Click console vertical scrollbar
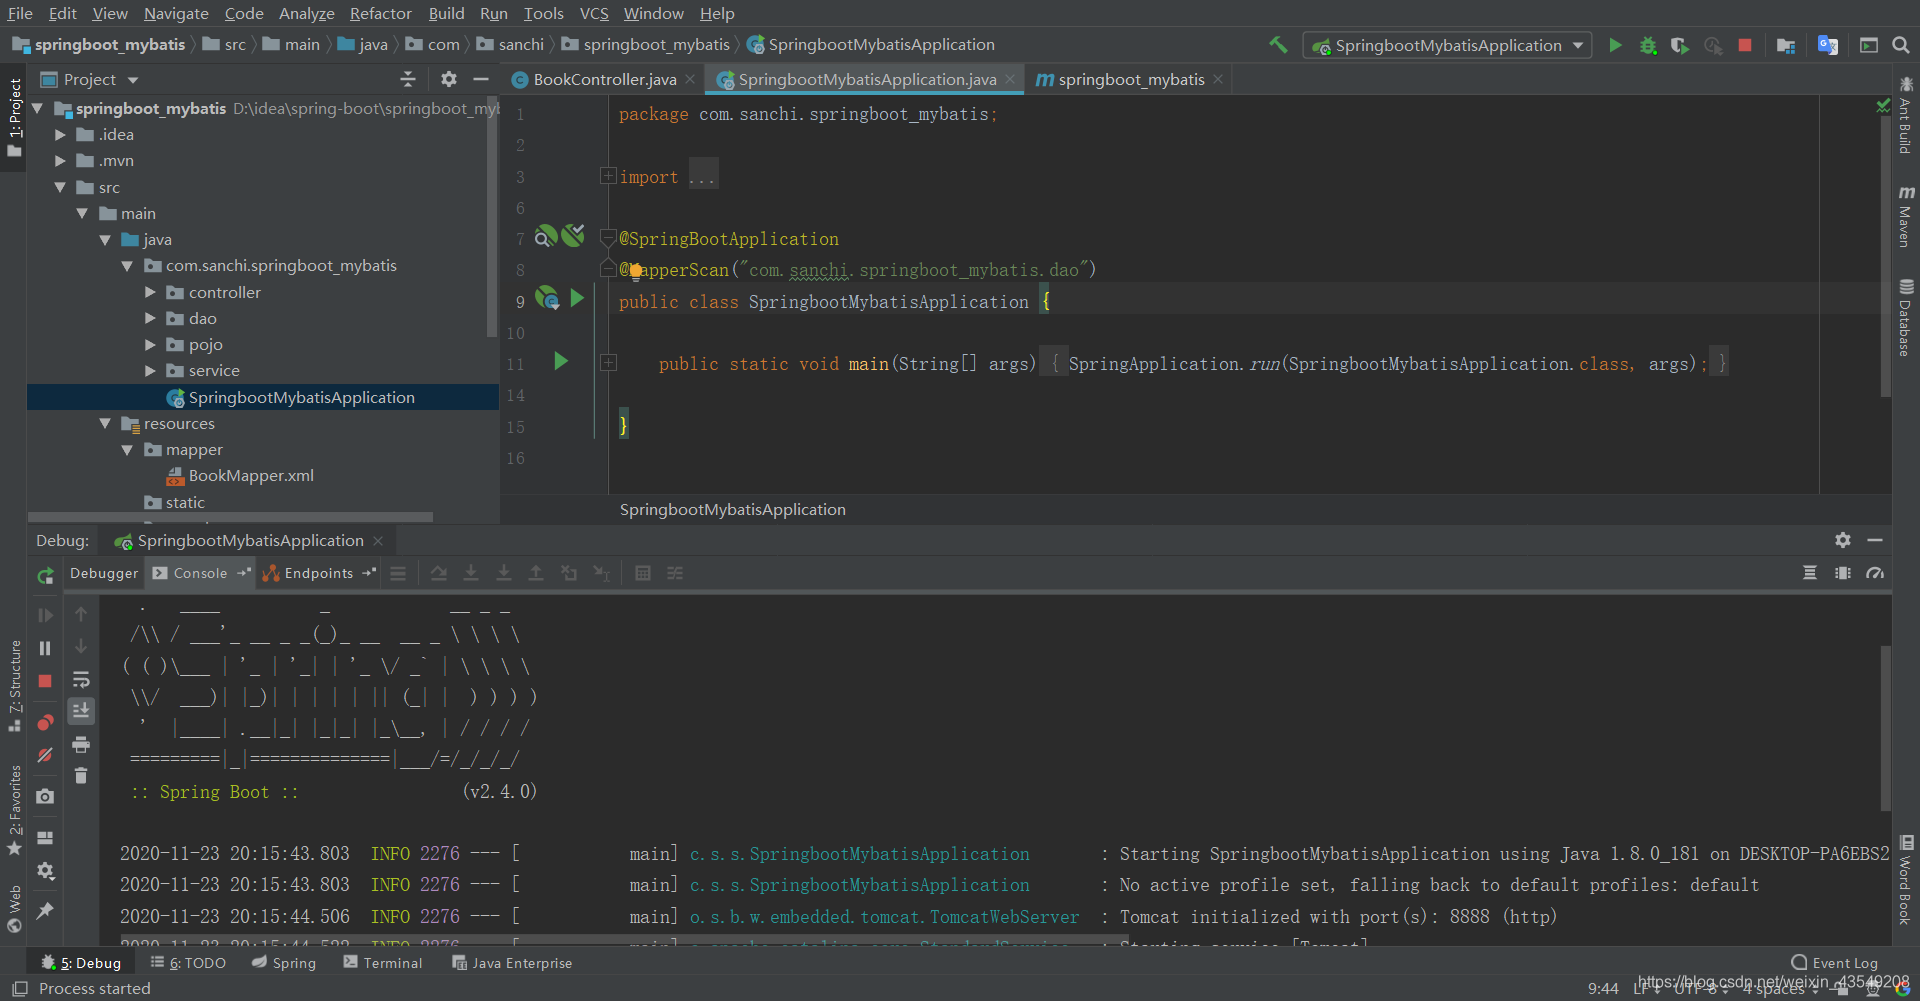1920x1001 pixels. tap(1885, 728)
